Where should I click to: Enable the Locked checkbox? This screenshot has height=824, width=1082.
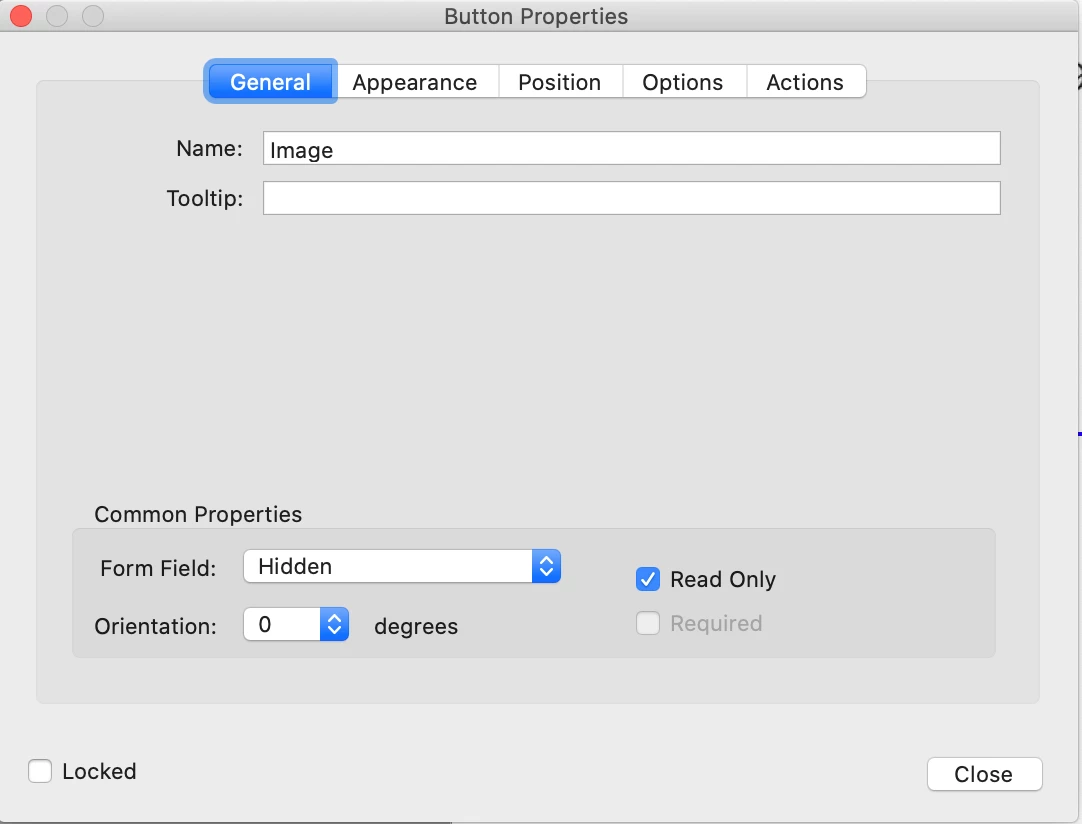40,771
